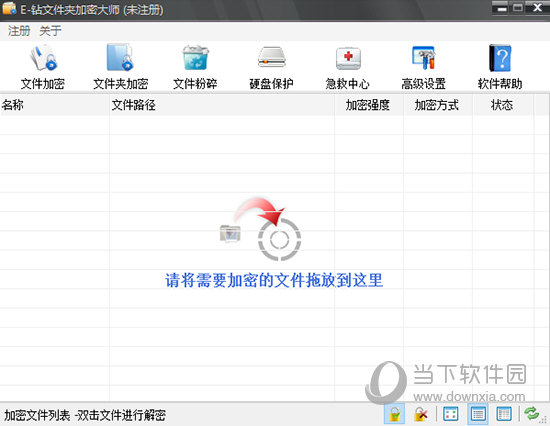Open 软件帮助 software help

[500, 67]
